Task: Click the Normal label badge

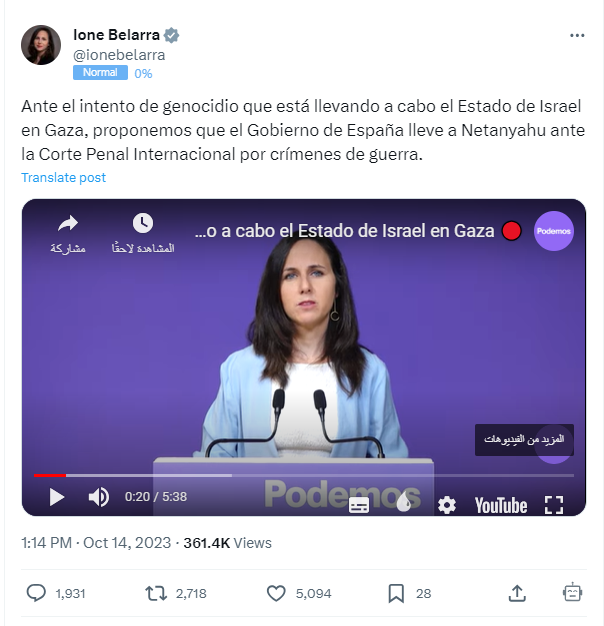Action: click(x=100, y=73)
